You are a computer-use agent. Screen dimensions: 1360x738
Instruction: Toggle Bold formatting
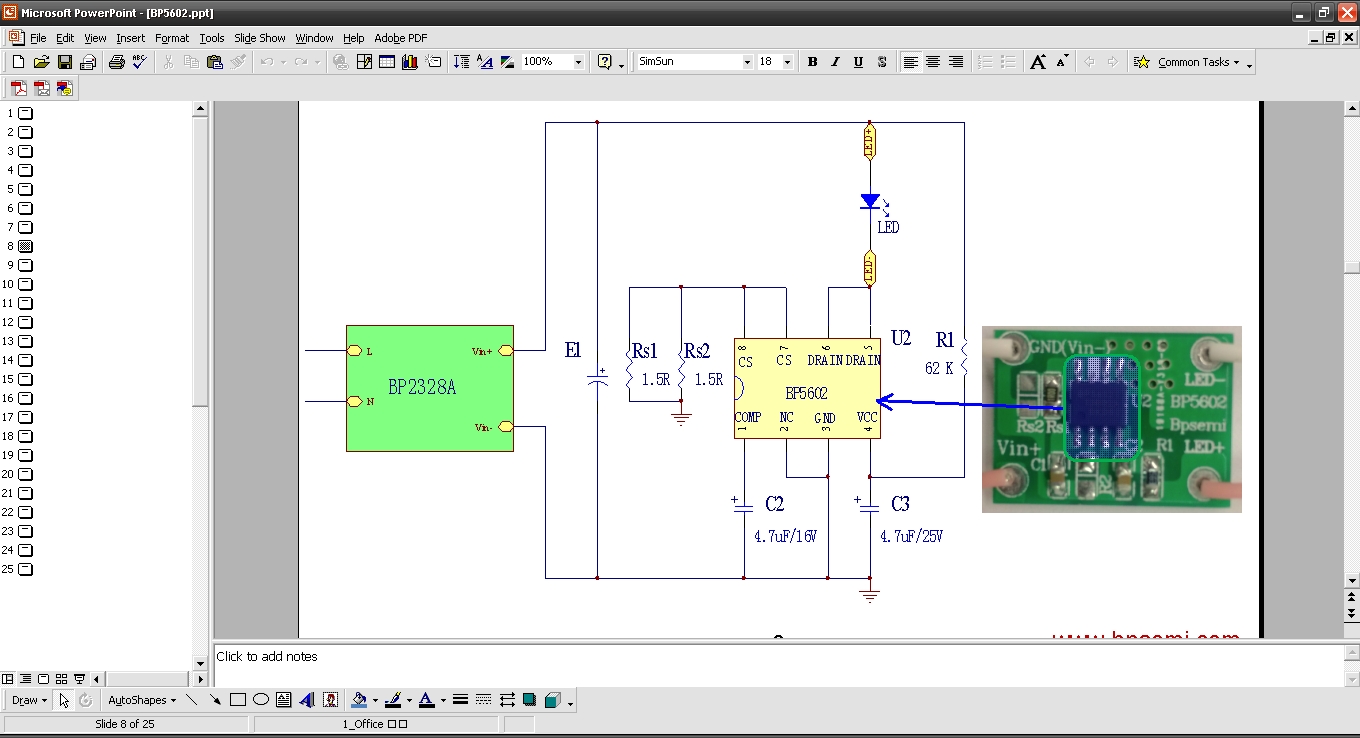[x=812, y=62]
